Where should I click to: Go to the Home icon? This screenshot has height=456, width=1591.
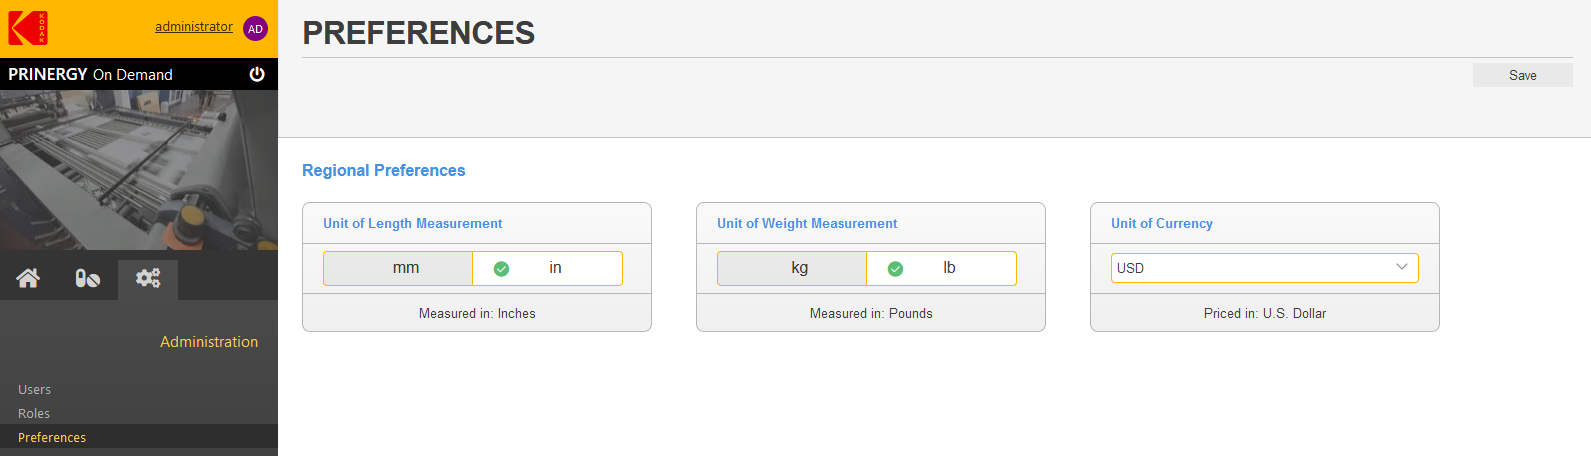pos(28,278)
